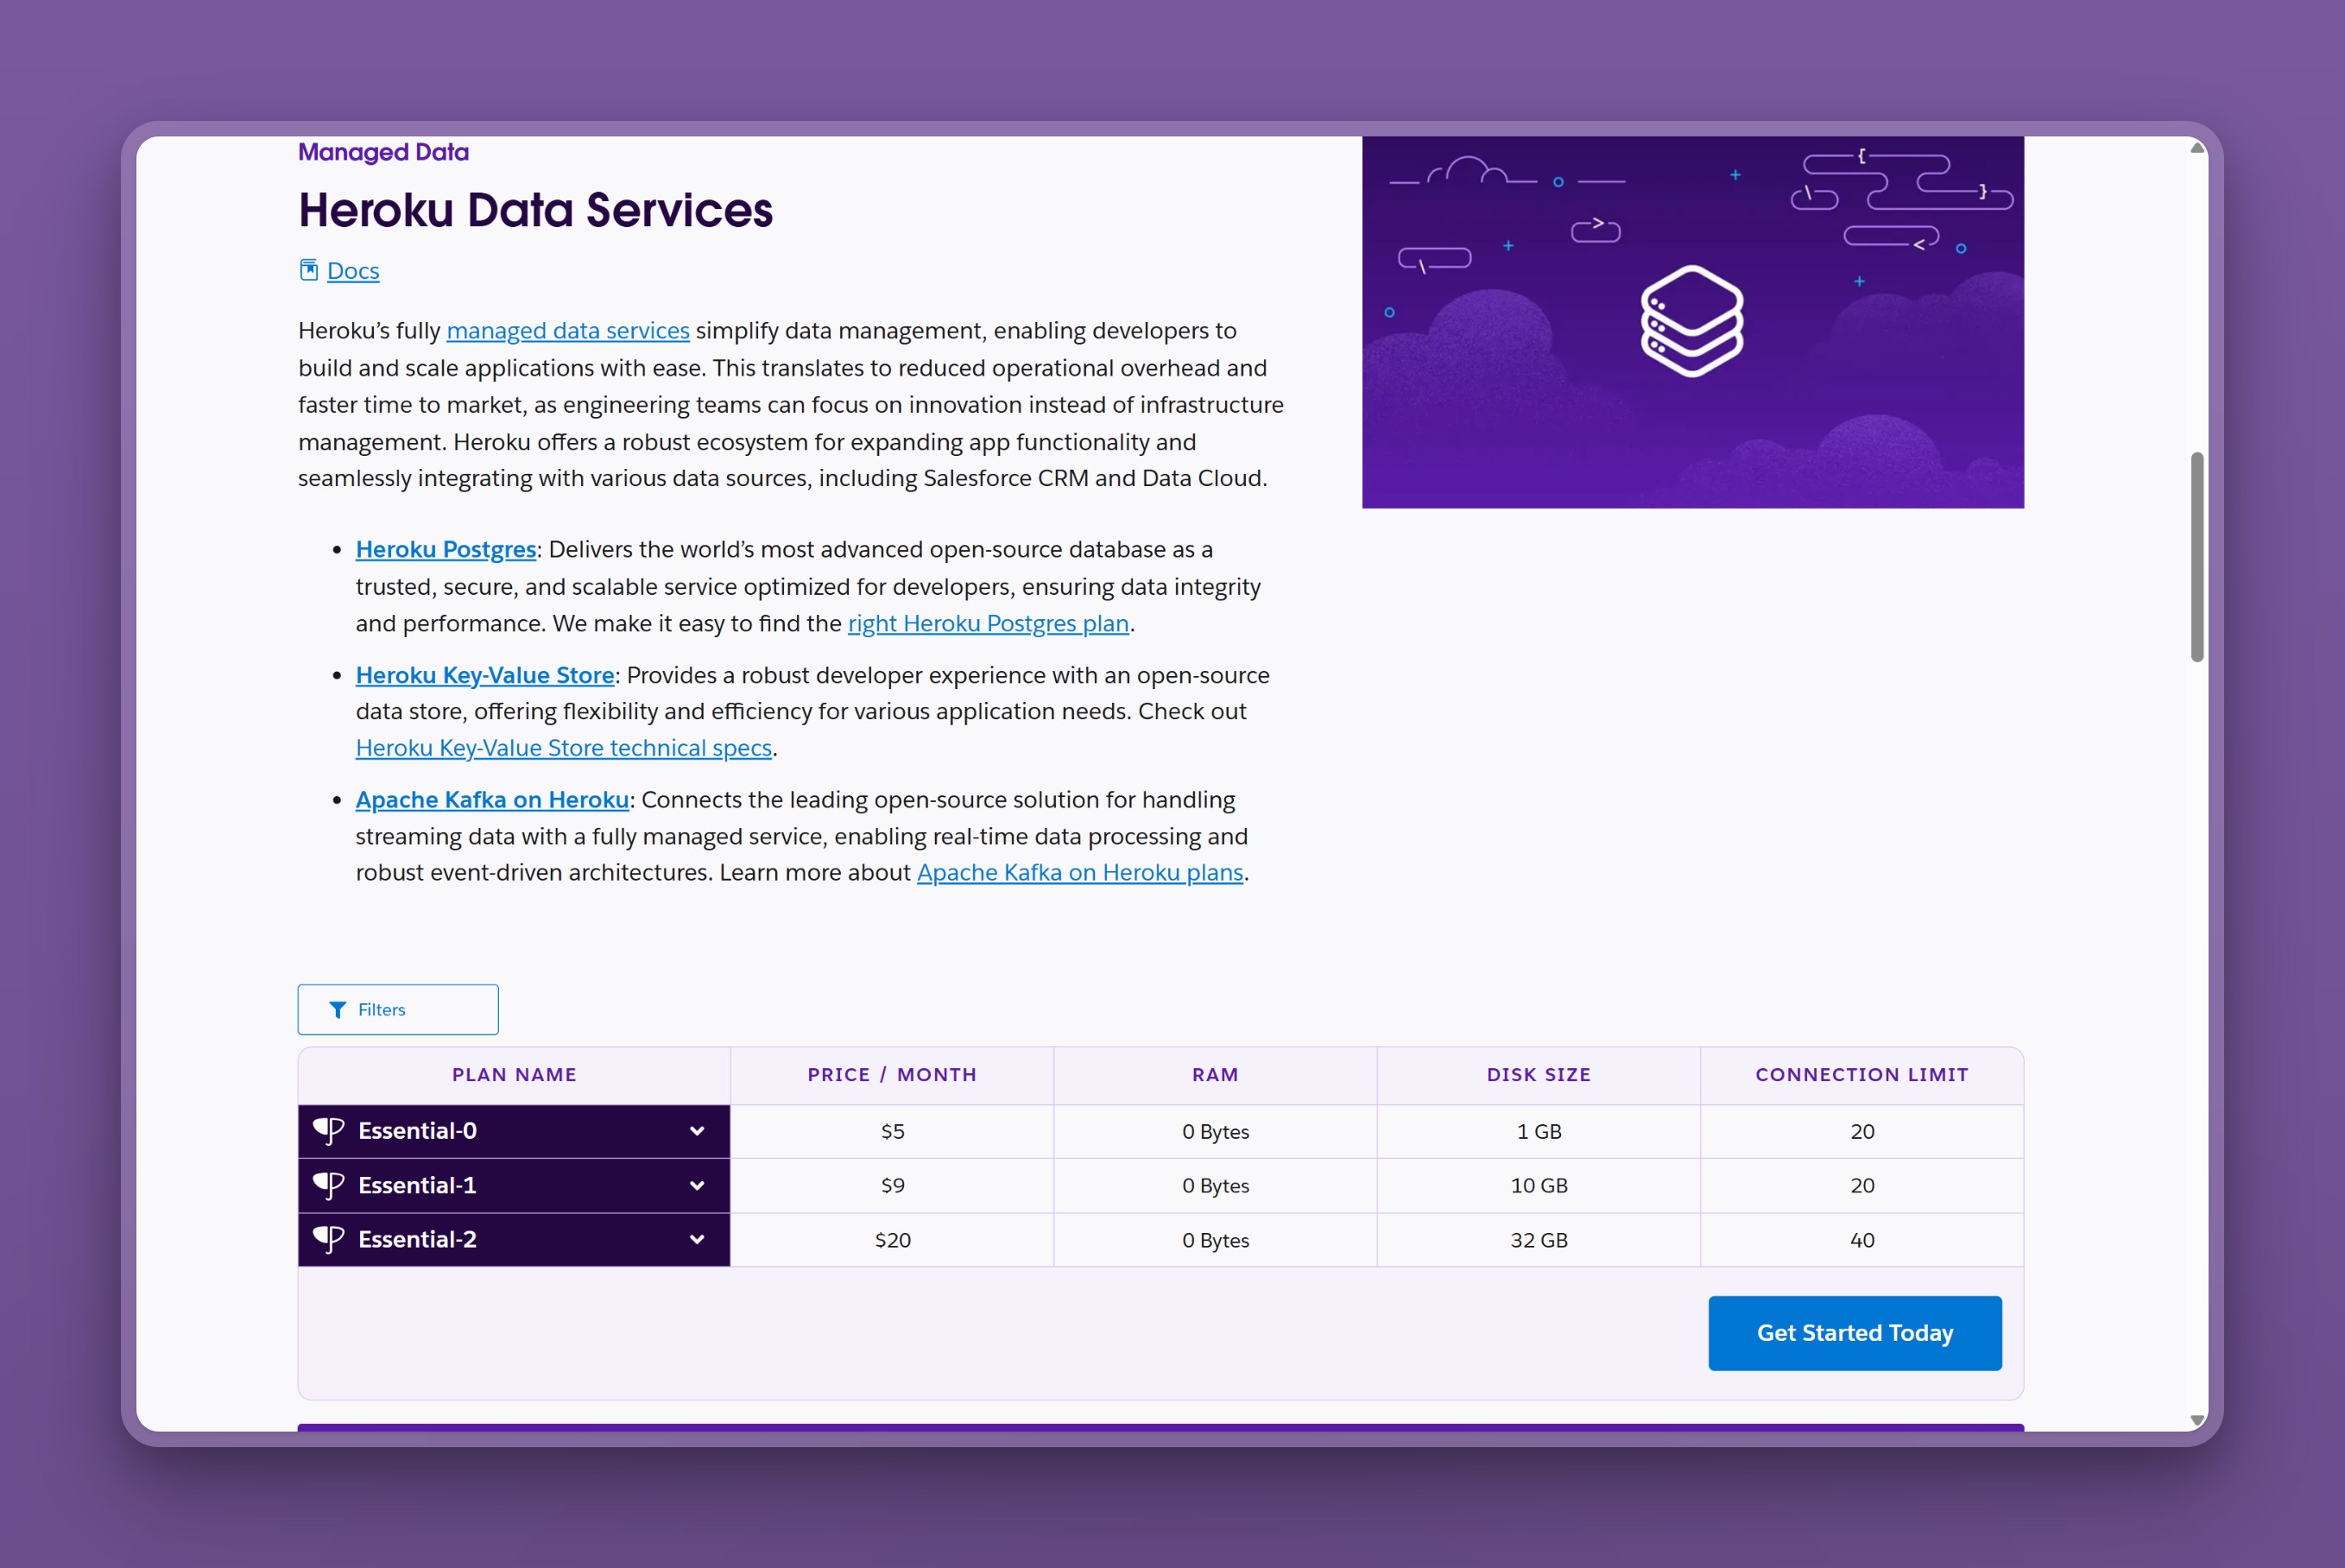
Task: Follow the Heroku Key-Value Store bold link
Action: click(x=485, y=676)
